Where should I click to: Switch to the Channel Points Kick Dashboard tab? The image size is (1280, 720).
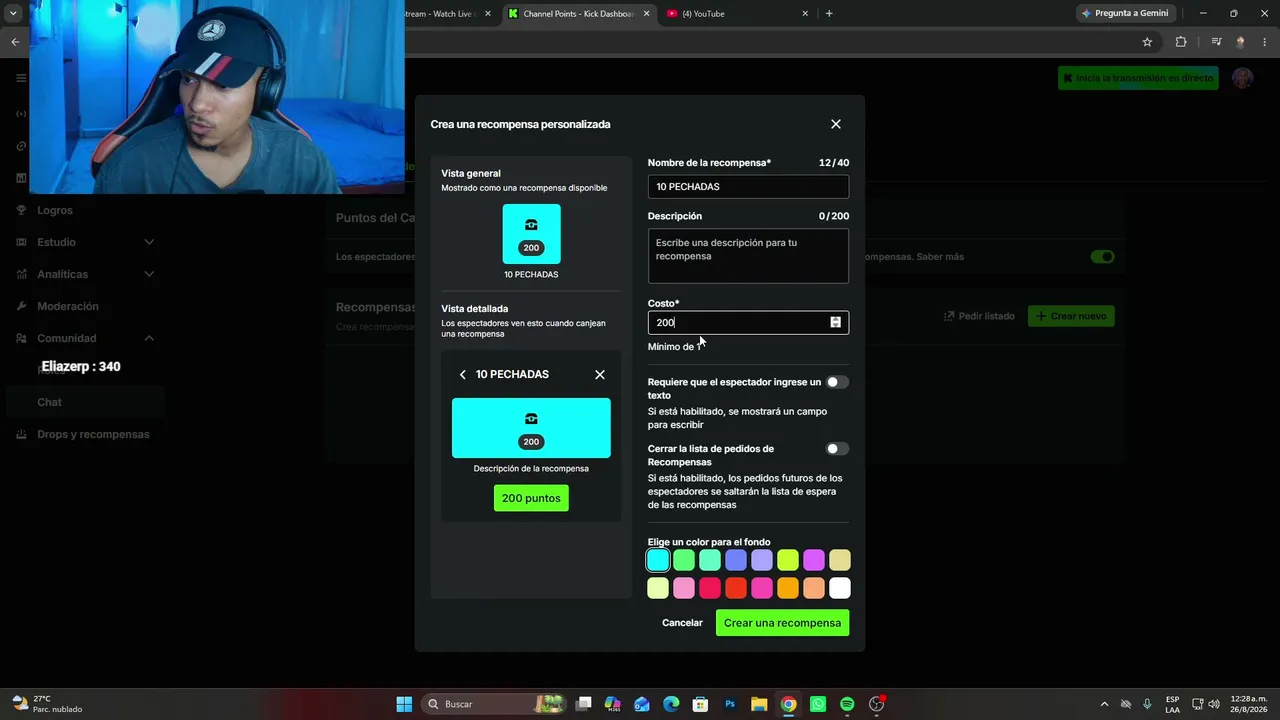click(x=578, y=14)
